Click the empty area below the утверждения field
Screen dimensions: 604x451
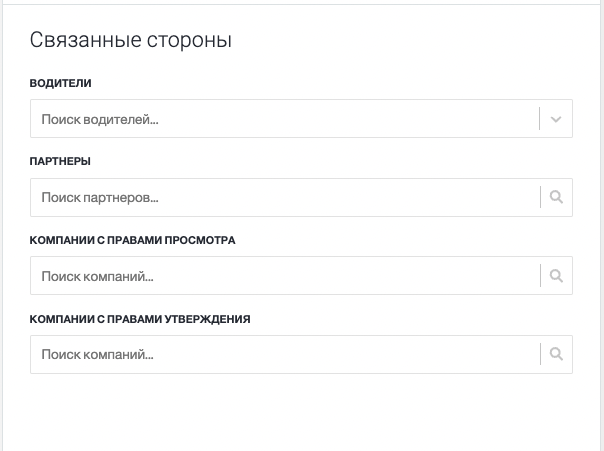301,412
